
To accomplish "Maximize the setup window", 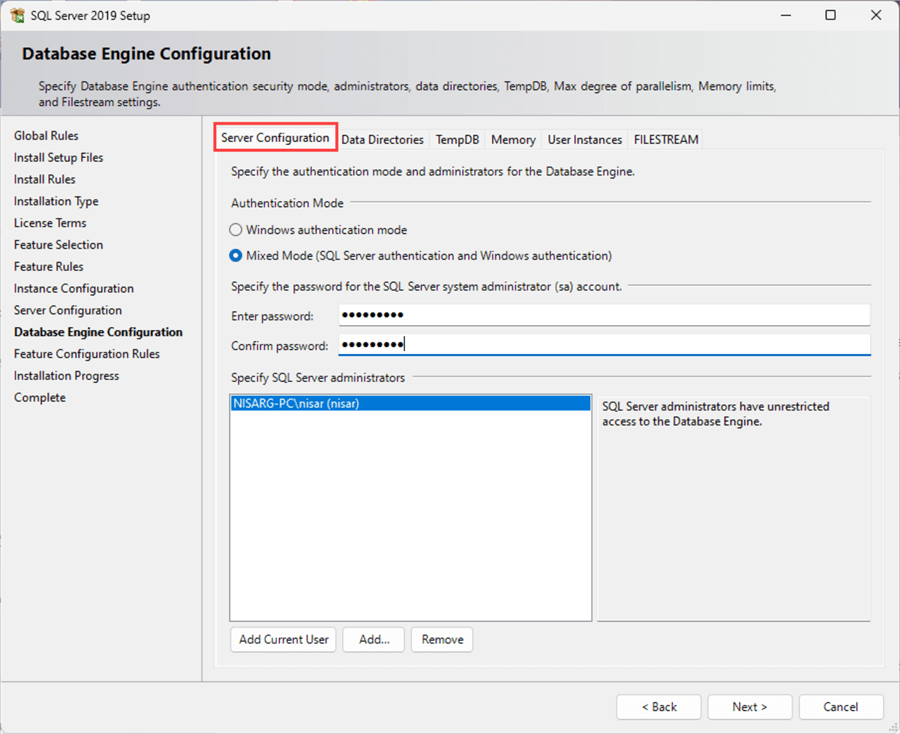I will click(x=831, y=15).
